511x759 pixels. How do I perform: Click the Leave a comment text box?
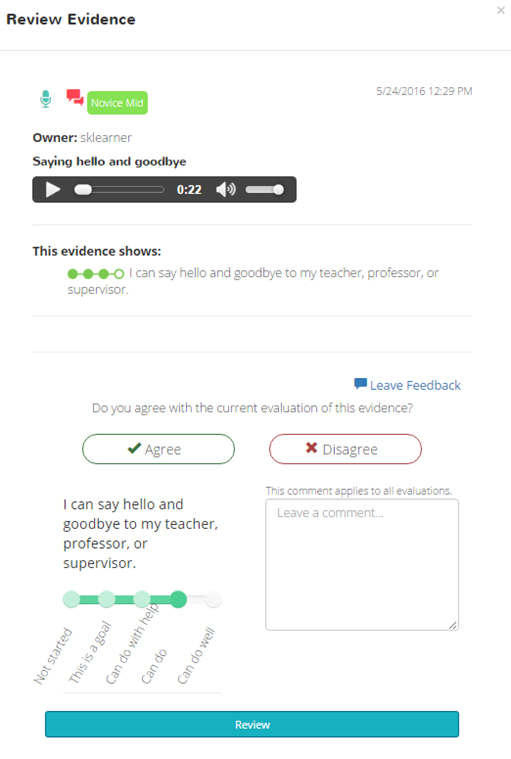click(362, 564)
